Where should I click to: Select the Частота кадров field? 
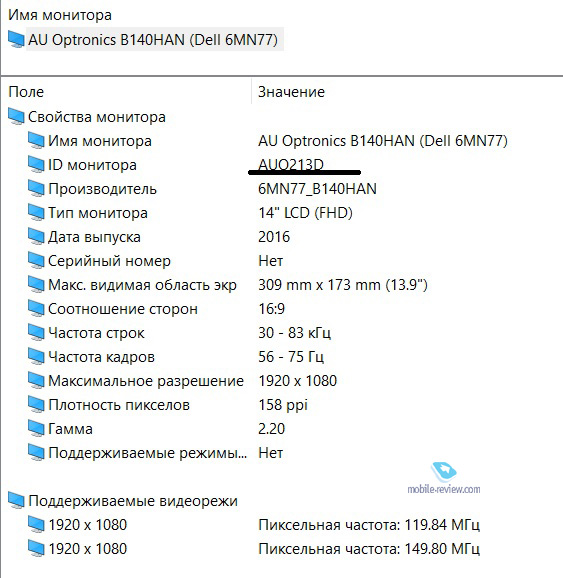coord(101,357)
